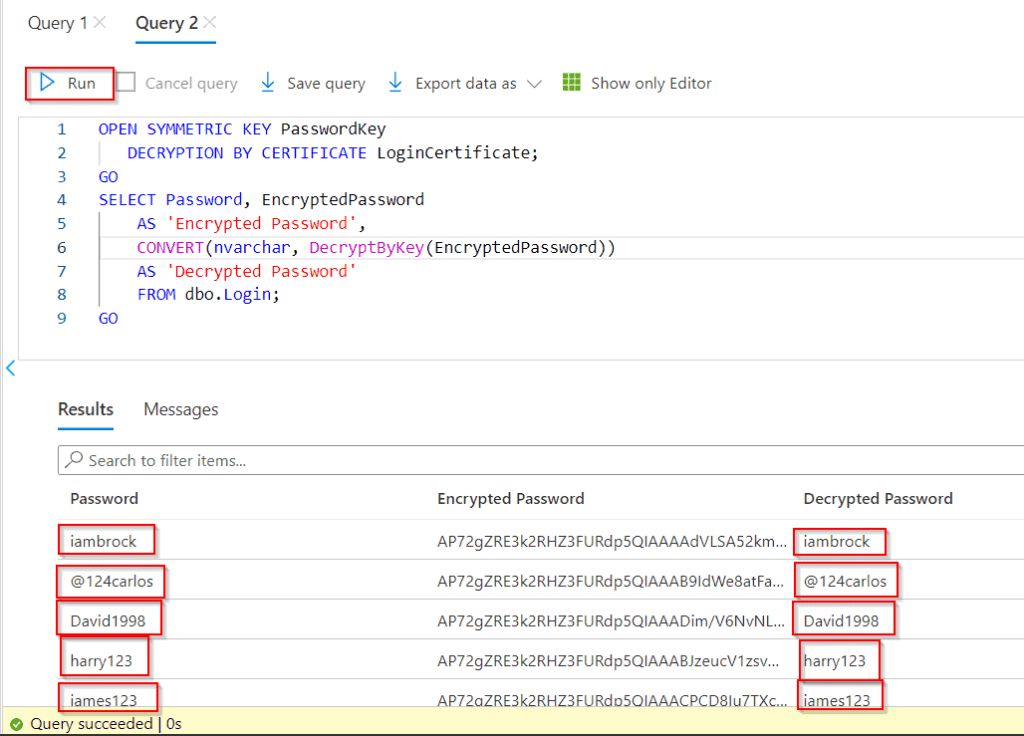Select David1998 in Password column
This screenshot has height=736, width=1024.
click(108, 621)
